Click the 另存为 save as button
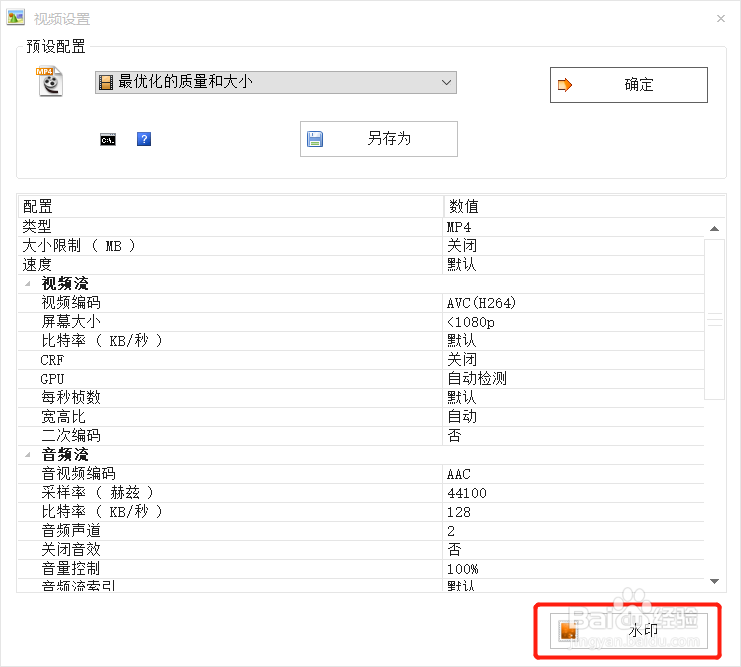The height and width of the screenshot is (667, 741). pos(378,139)
